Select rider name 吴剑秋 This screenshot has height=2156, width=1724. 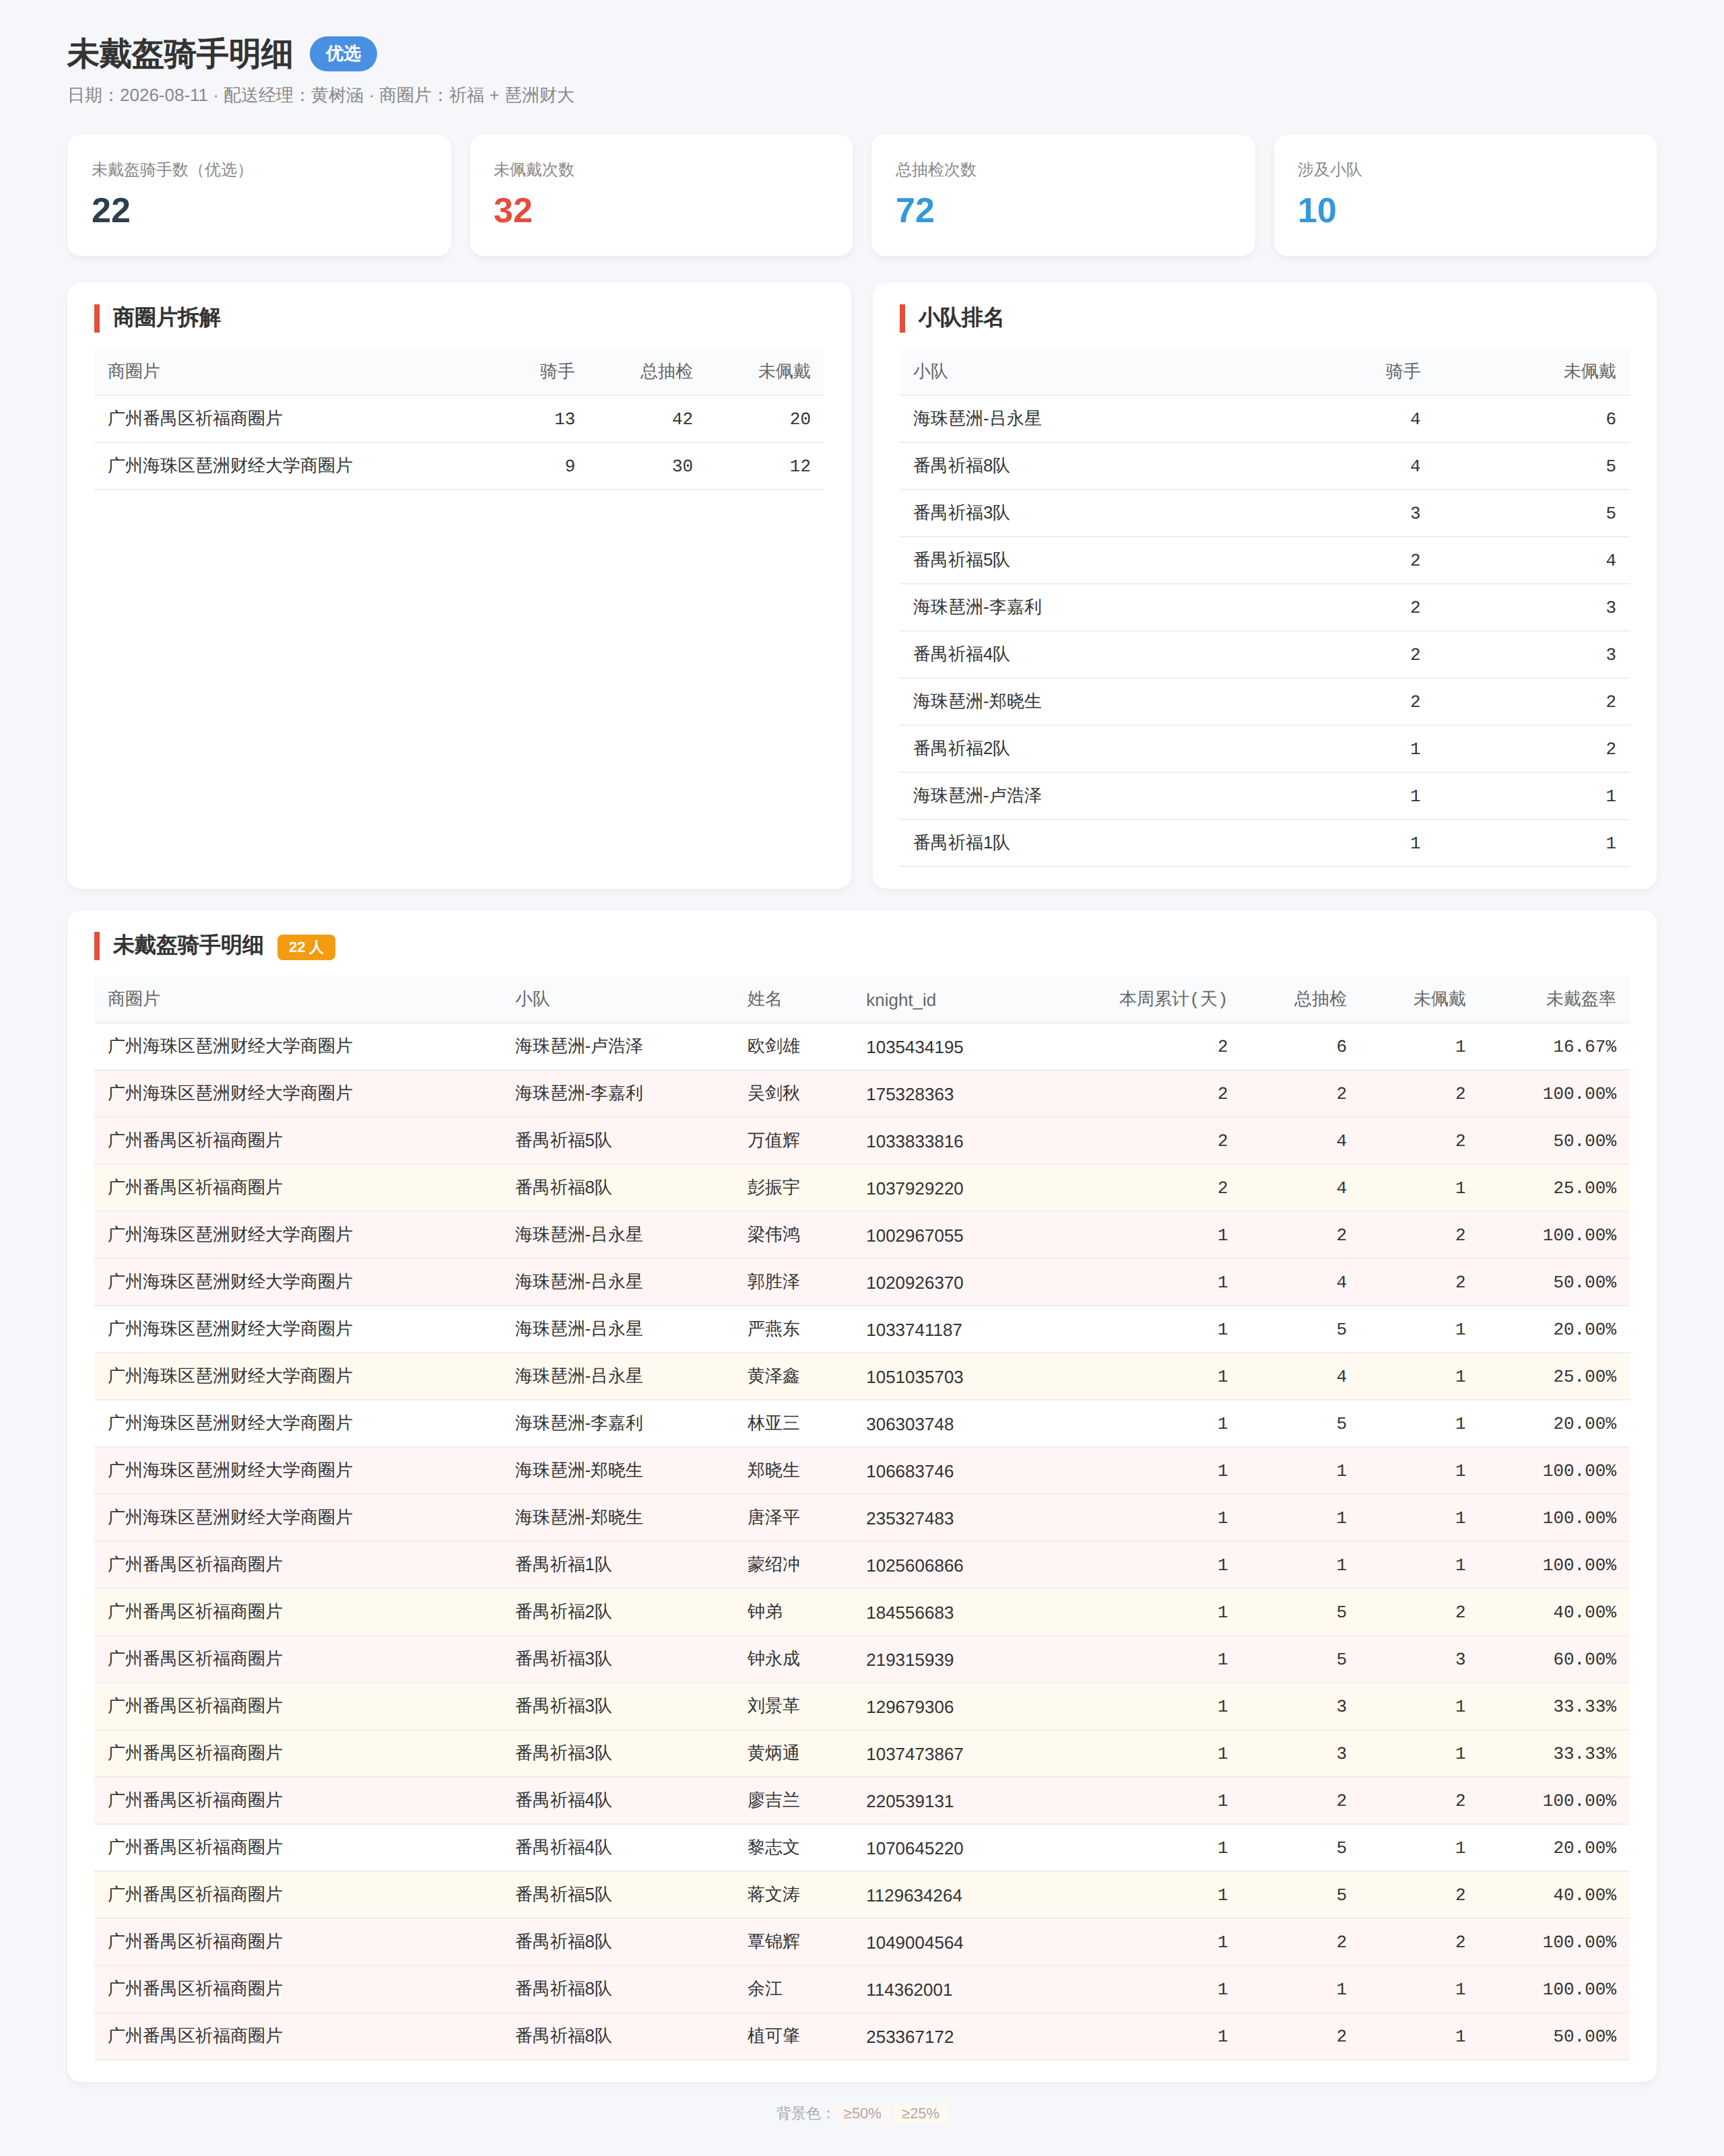tap(773, 1093)
